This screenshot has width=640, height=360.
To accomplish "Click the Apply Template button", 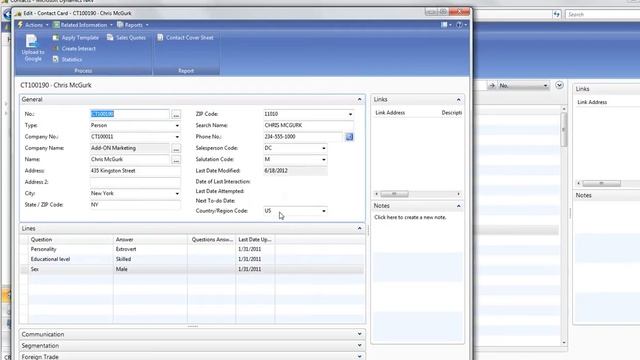I will coord(76,38).
